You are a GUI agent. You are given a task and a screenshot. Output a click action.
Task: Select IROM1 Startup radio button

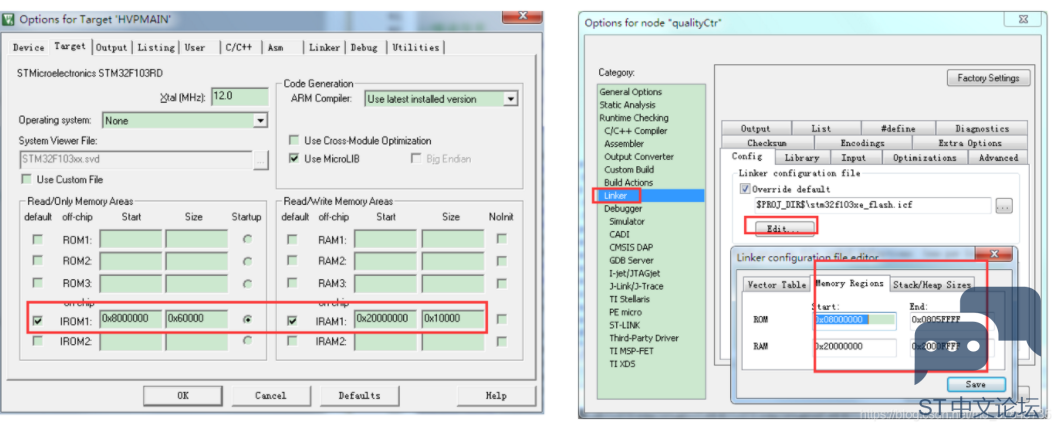(x=248, y=321)
